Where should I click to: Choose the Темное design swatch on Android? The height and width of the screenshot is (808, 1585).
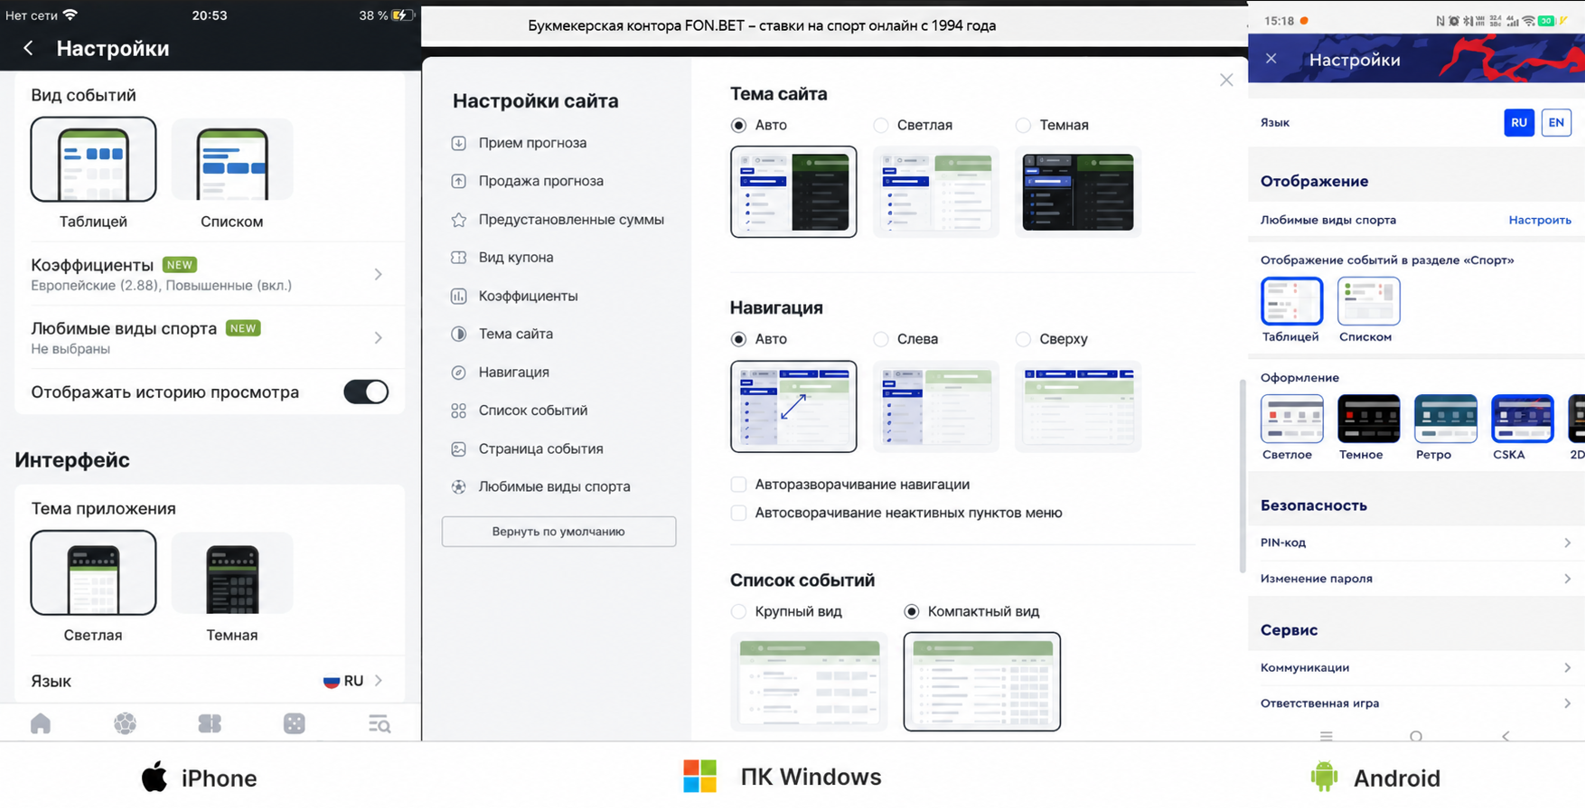coord(1369,419)
